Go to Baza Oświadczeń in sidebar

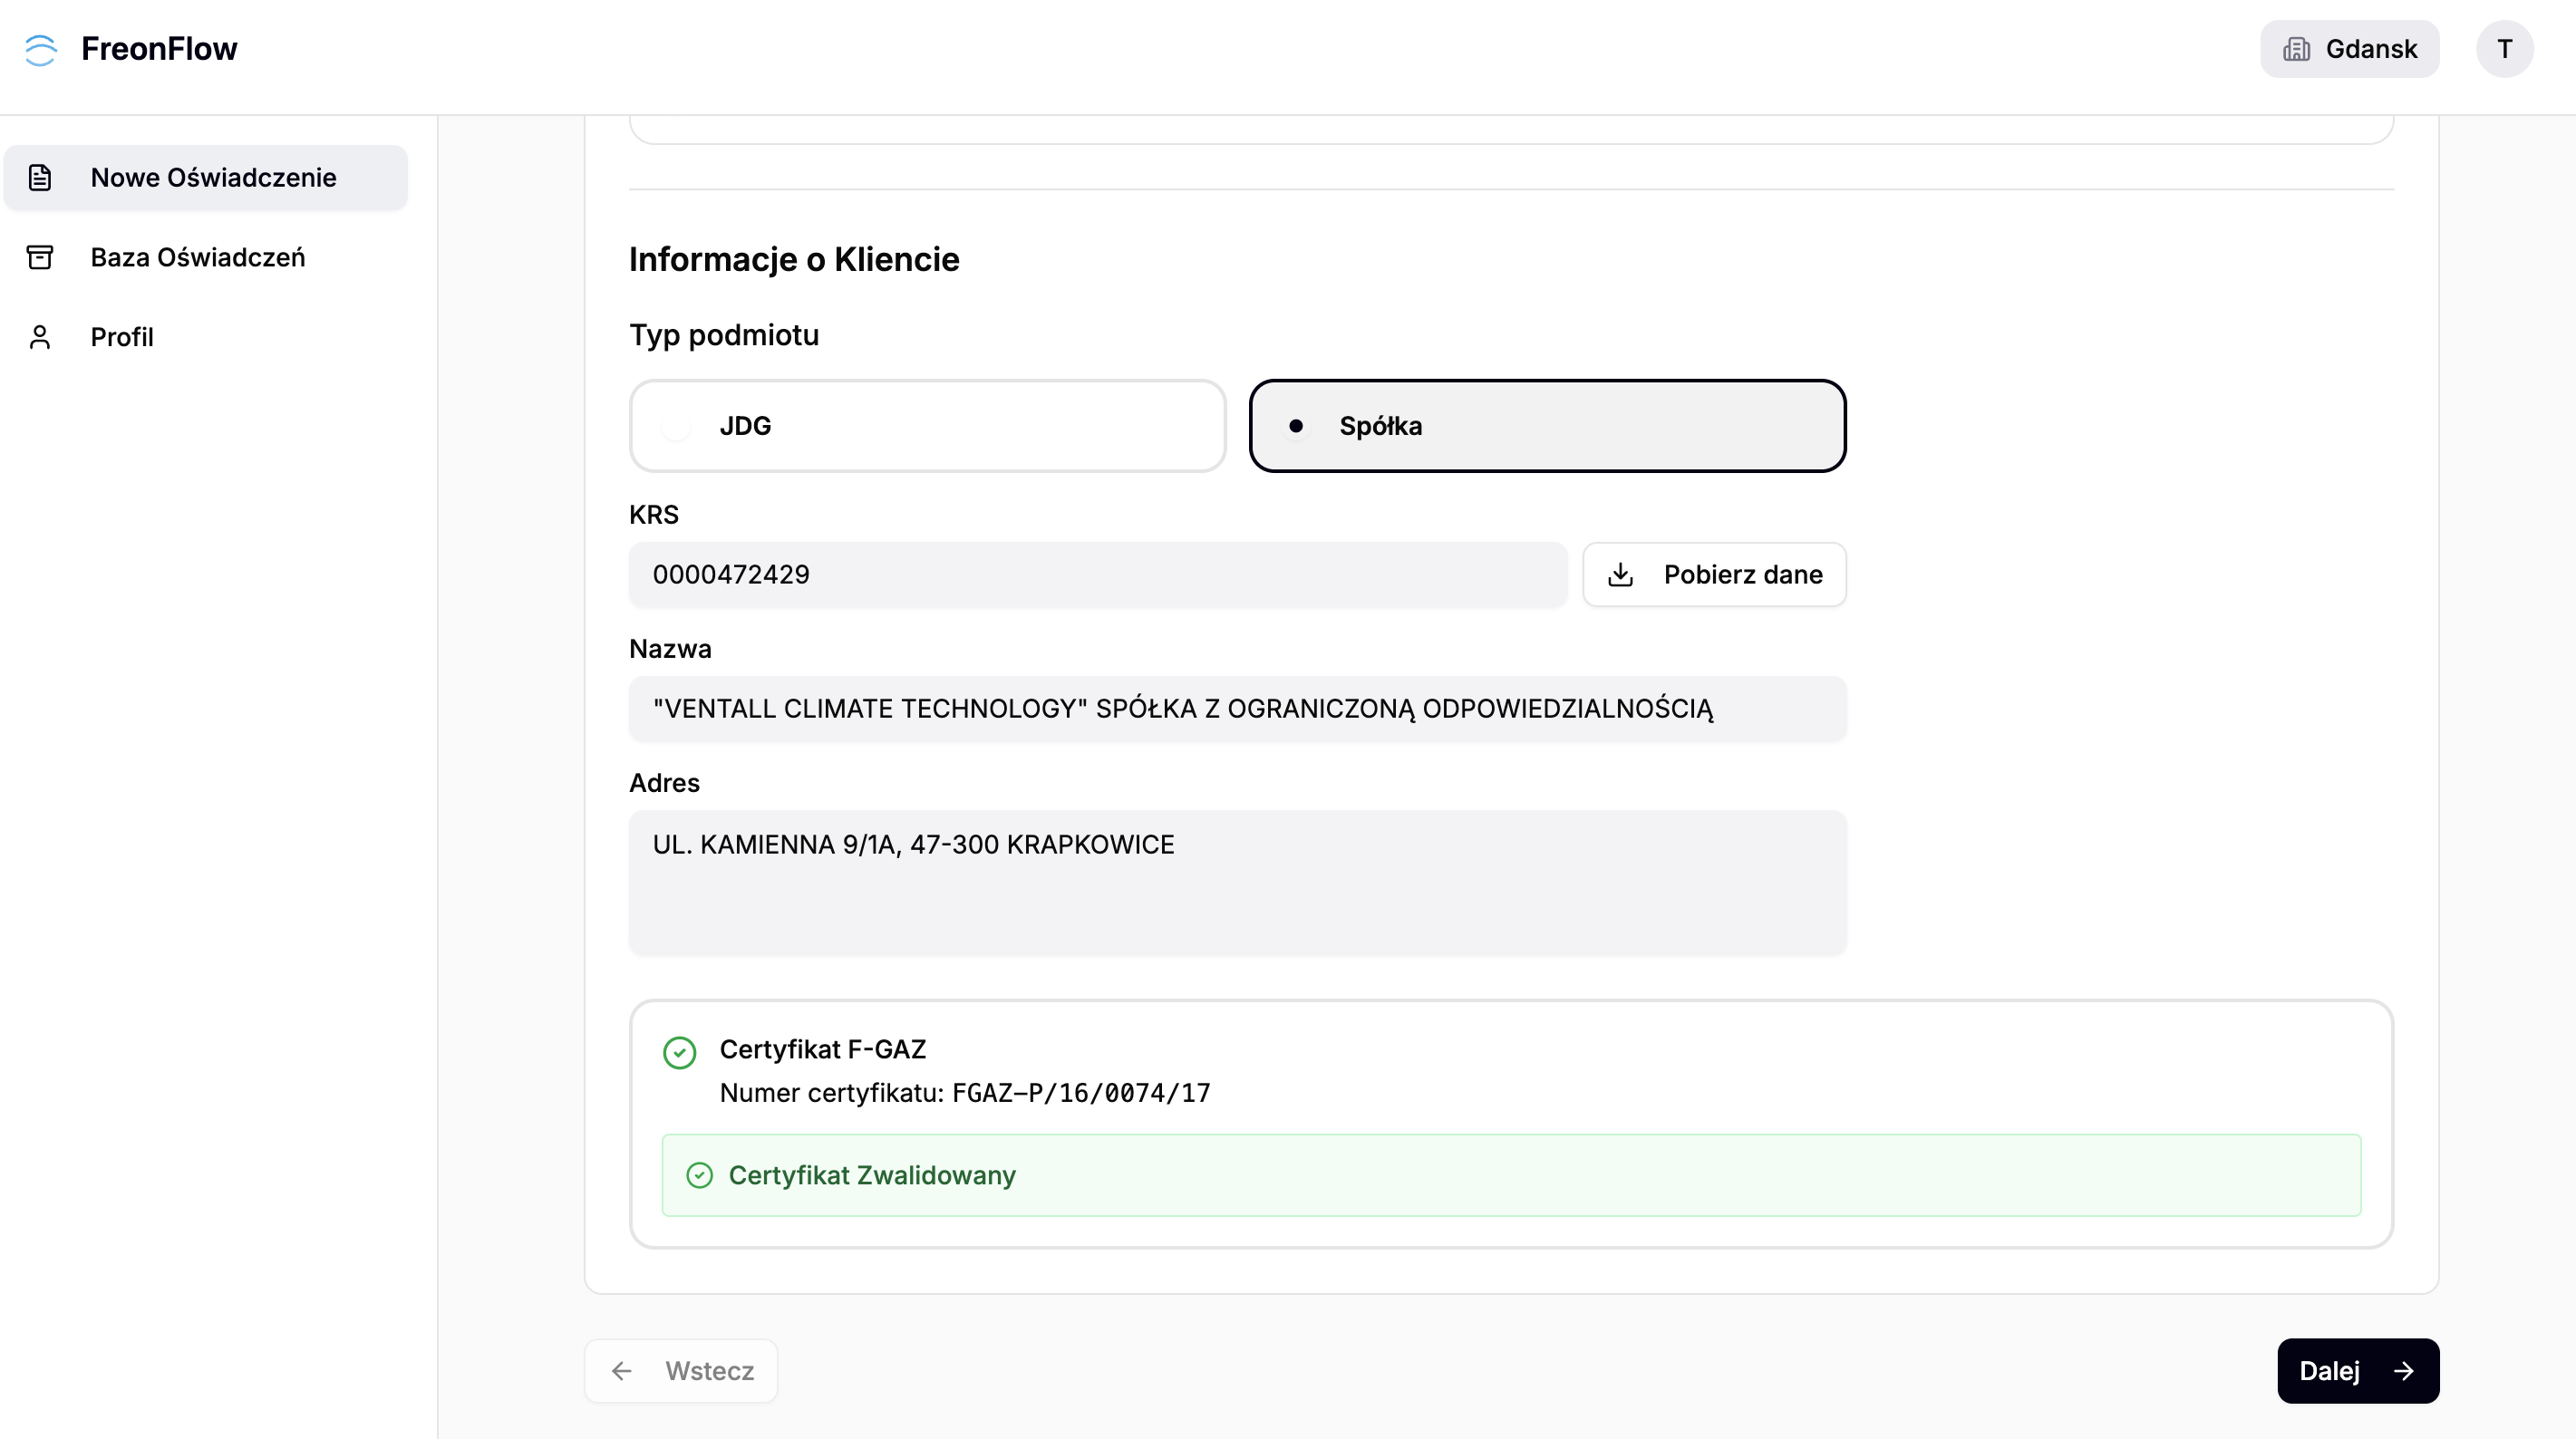(198, 257)
